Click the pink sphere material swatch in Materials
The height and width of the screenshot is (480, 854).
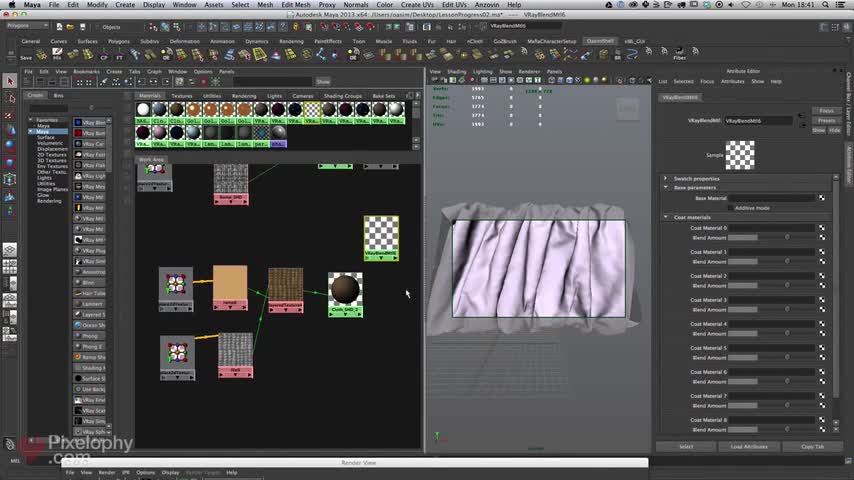coord(160,132)
